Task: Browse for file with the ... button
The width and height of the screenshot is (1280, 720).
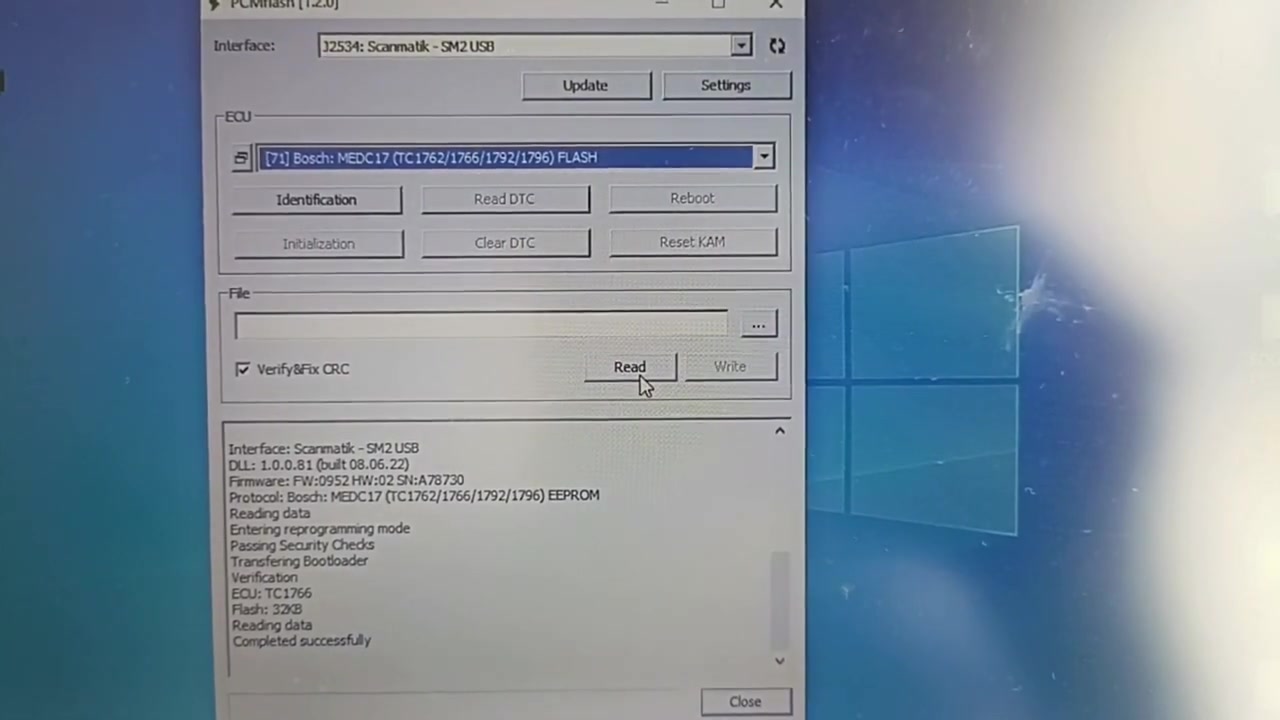Action: coord(758,325)
